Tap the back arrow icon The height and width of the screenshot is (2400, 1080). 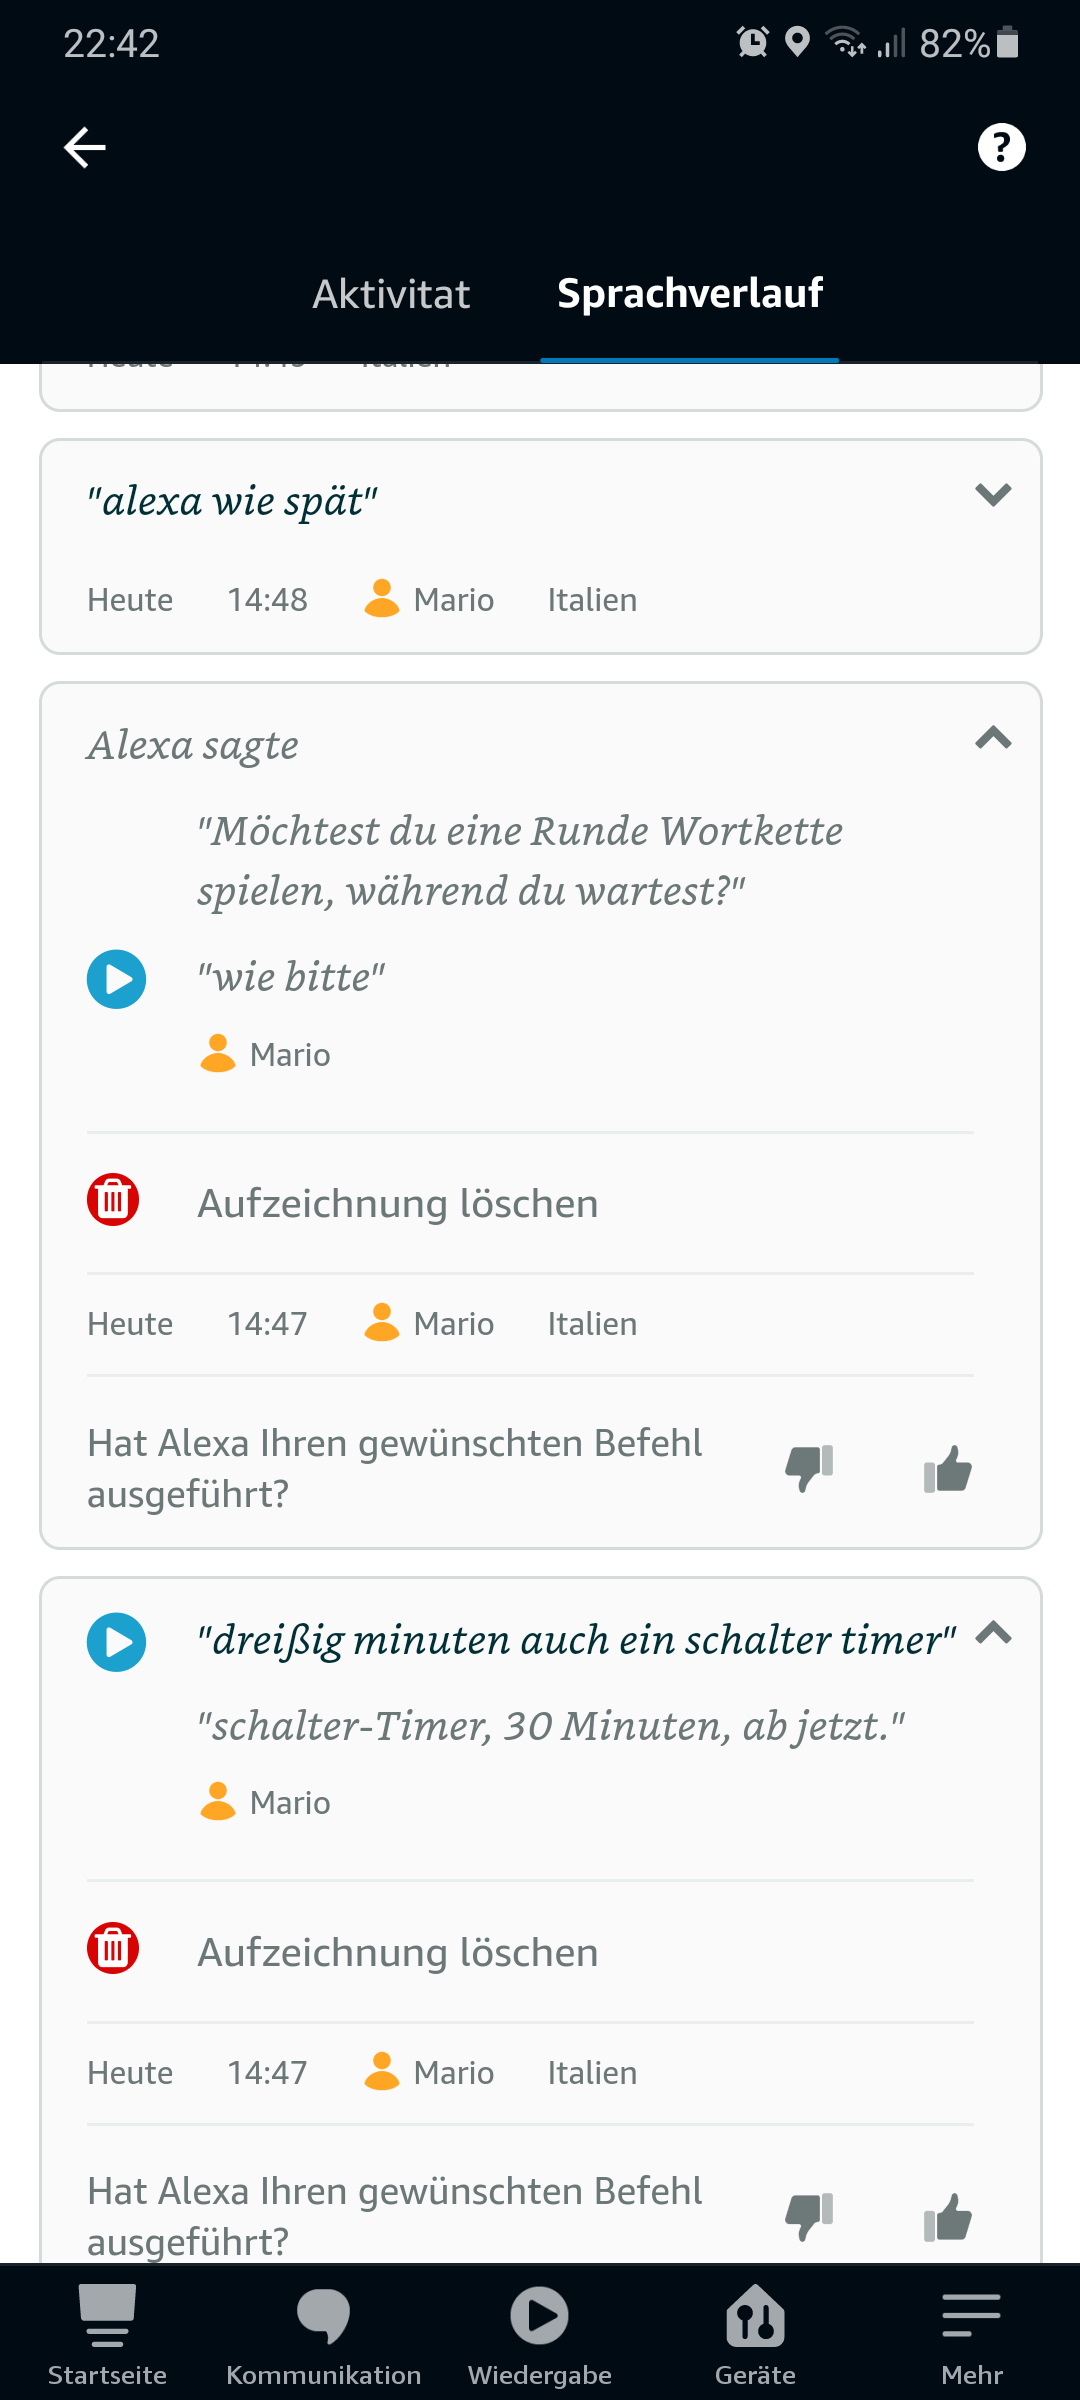[85, 148]
